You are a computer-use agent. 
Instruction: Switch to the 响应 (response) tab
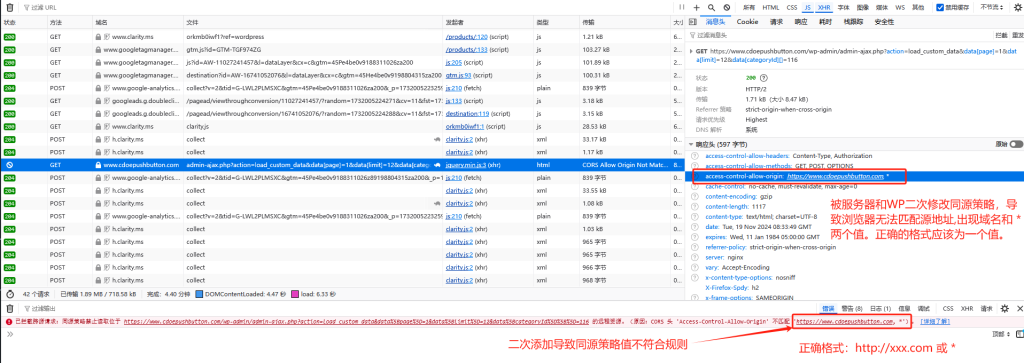(801, 22)
